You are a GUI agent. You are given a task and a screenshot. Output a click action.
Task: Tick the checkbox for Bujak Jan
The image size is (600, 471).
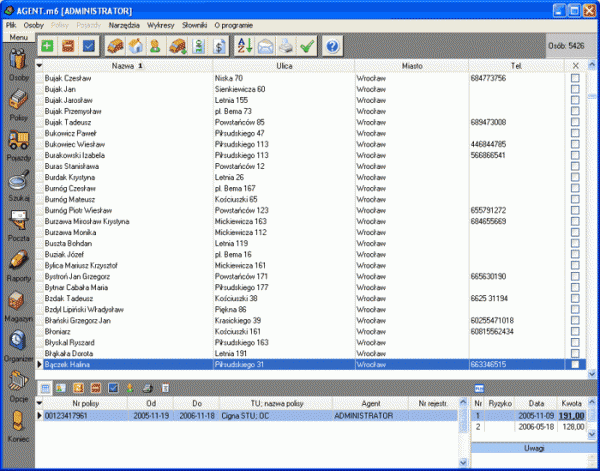pyautogui.click(x=575, y=89)
